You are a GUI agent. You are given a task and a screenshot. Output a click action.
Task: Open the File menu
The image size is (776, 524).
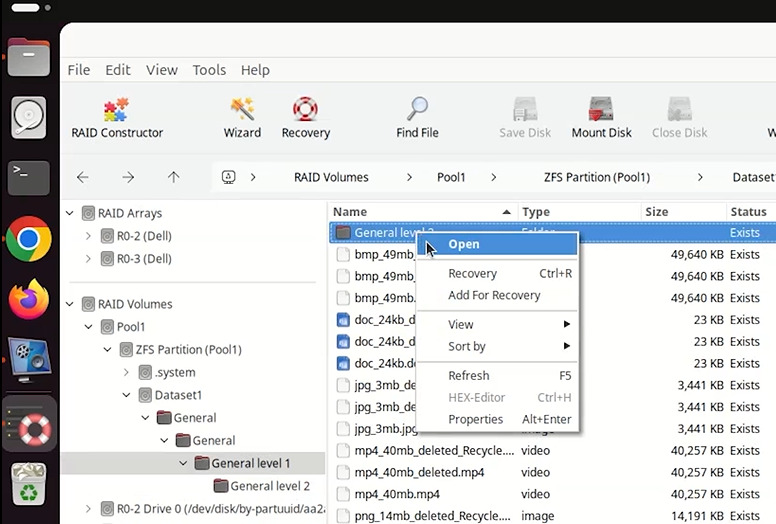[79, 70]
